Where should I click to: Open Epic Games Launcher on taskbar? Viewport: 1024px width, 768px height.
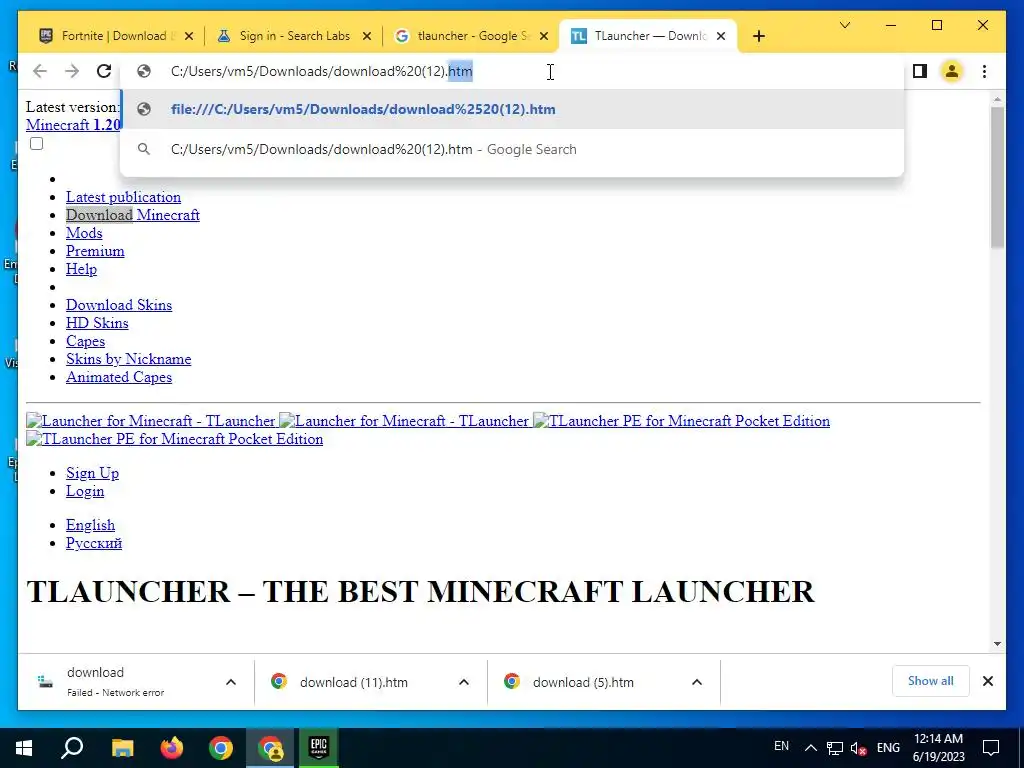coord(319,748)
